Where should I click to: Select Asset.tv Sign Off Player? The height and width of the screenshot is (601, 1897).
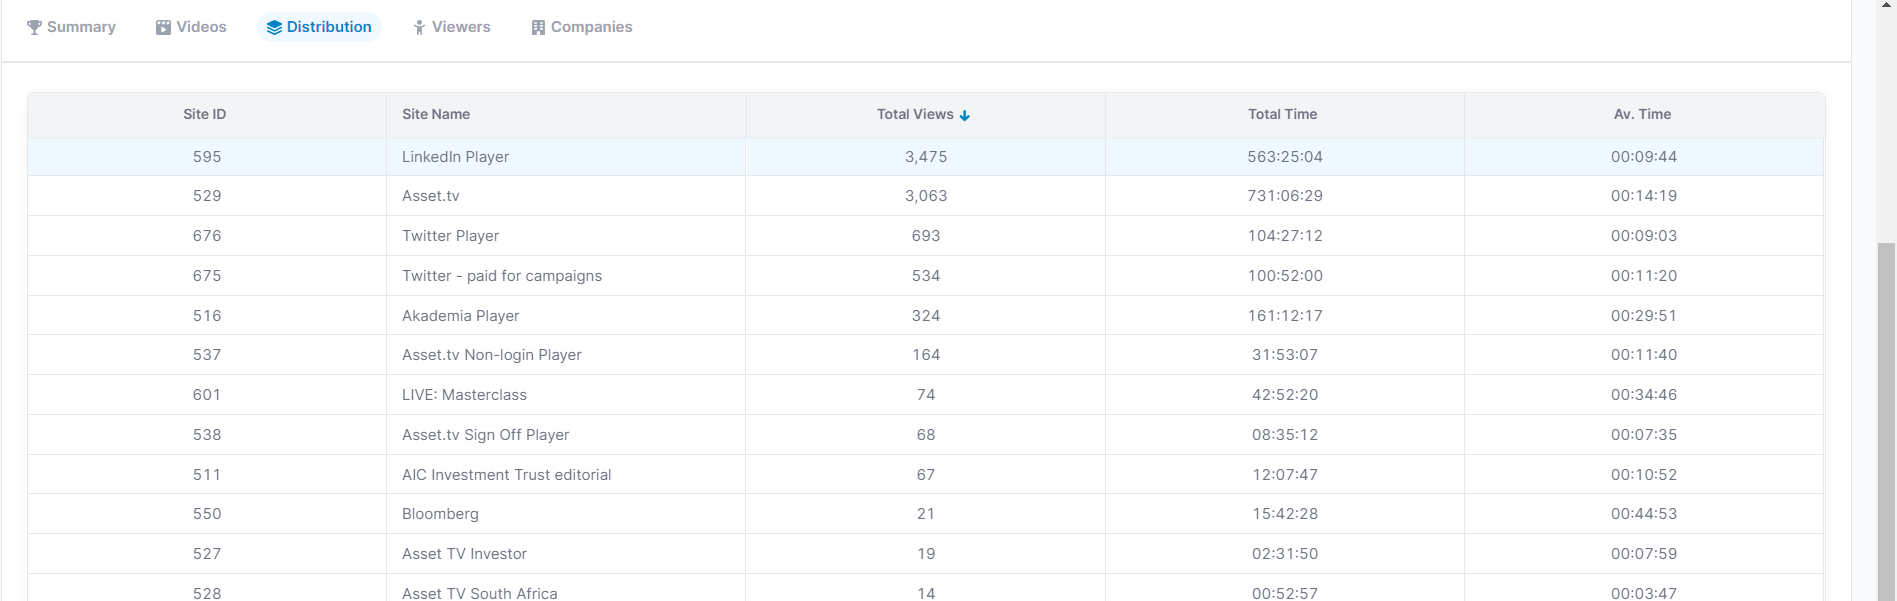pos(485,435)
